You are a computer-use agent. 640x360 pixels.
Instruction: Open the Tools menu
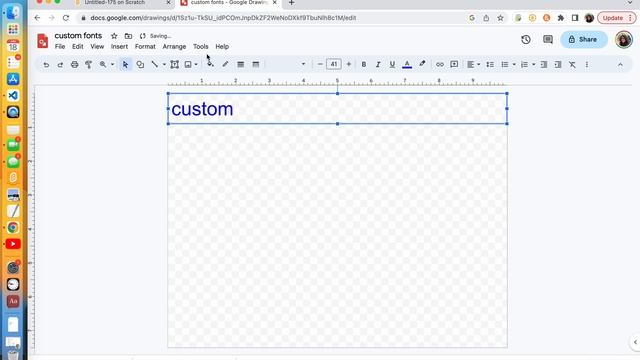200,47
